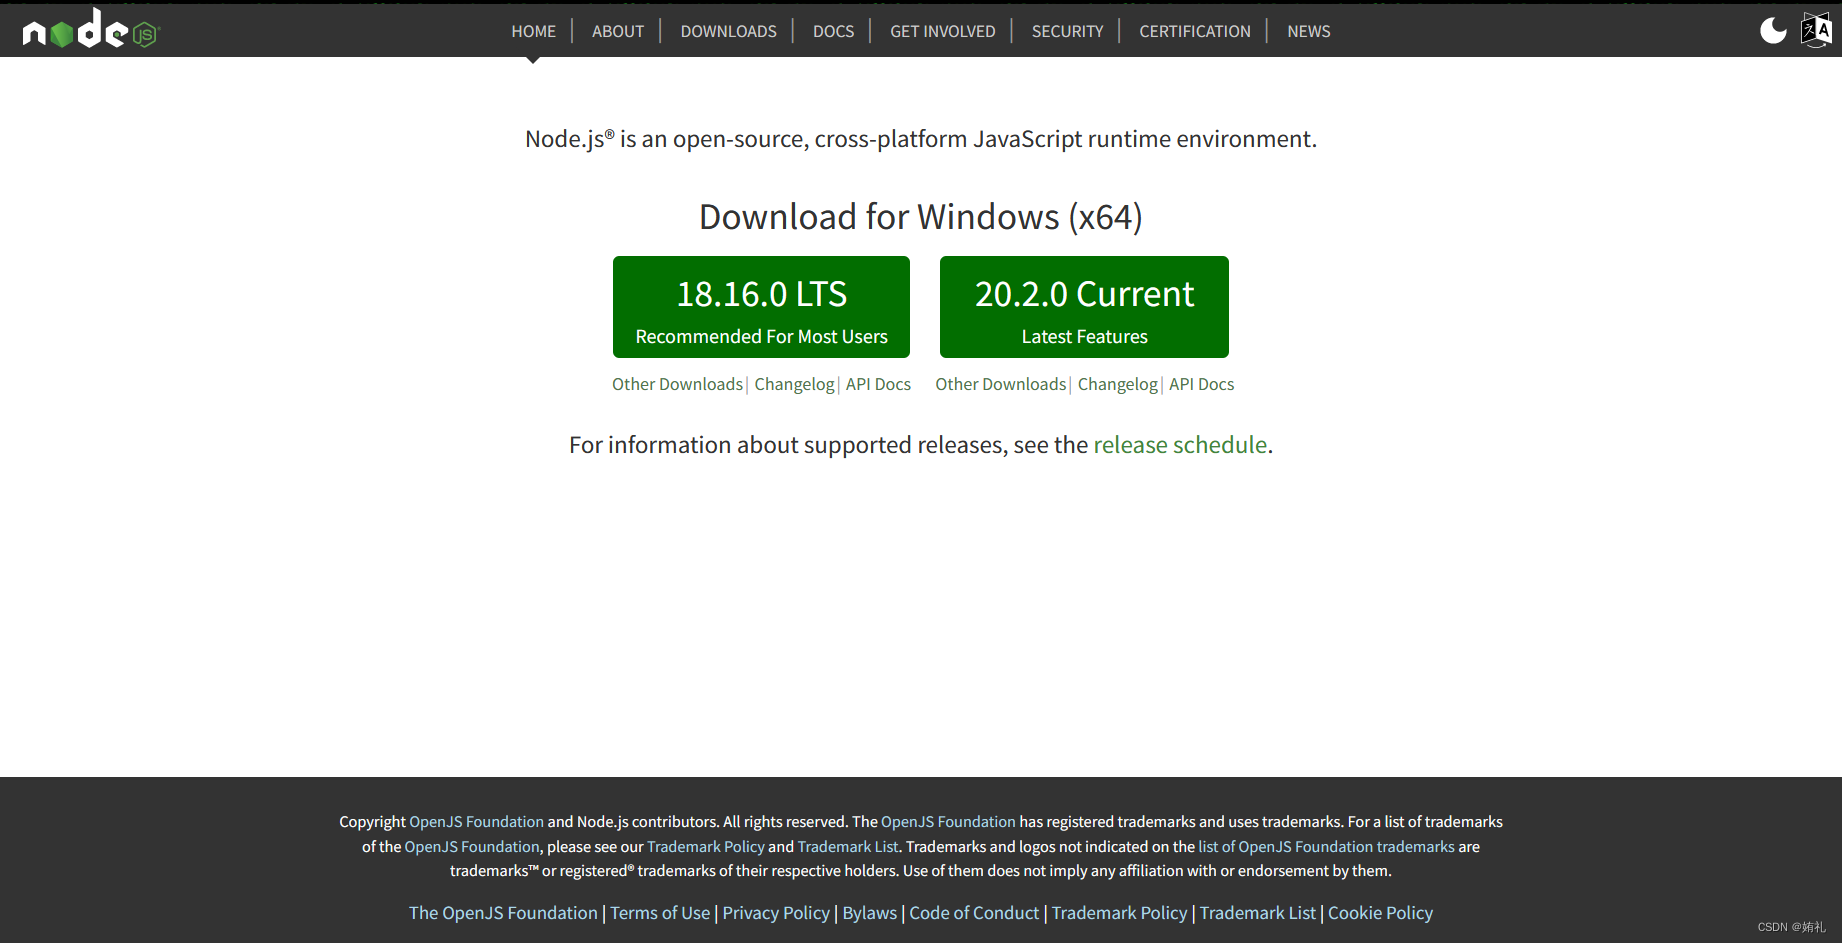
Task: Click the Node.js logo
Action: [x=91, y=30]
